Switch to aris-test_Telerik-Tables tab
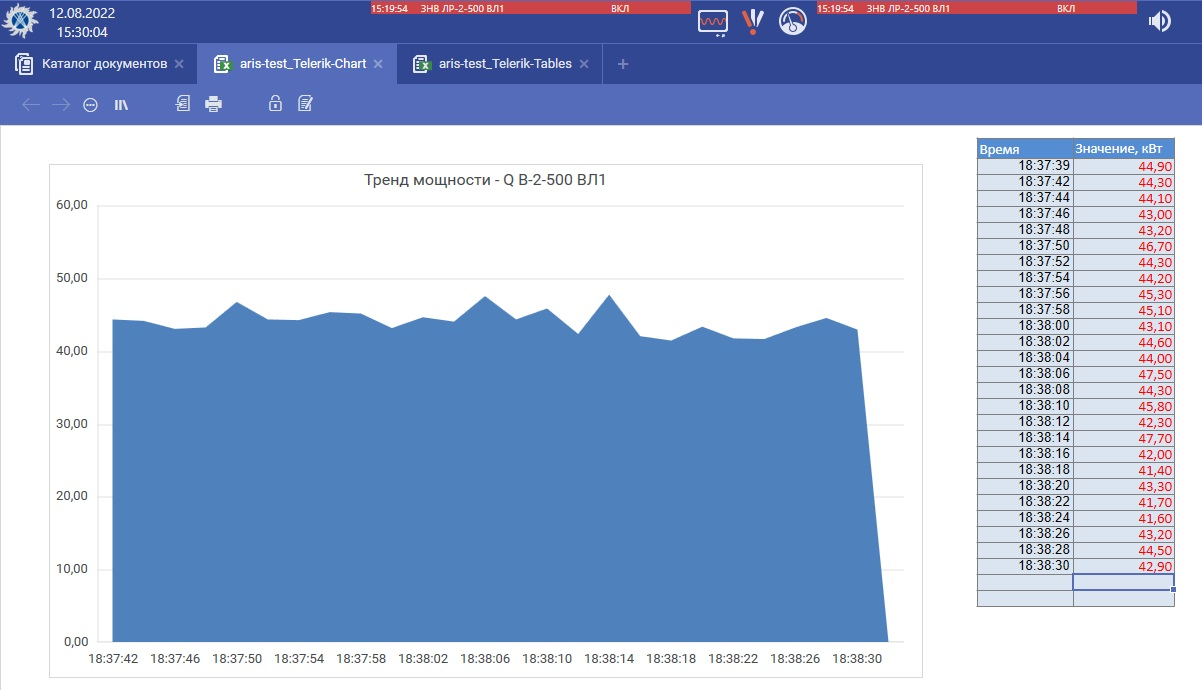 (x=504, y=64)
